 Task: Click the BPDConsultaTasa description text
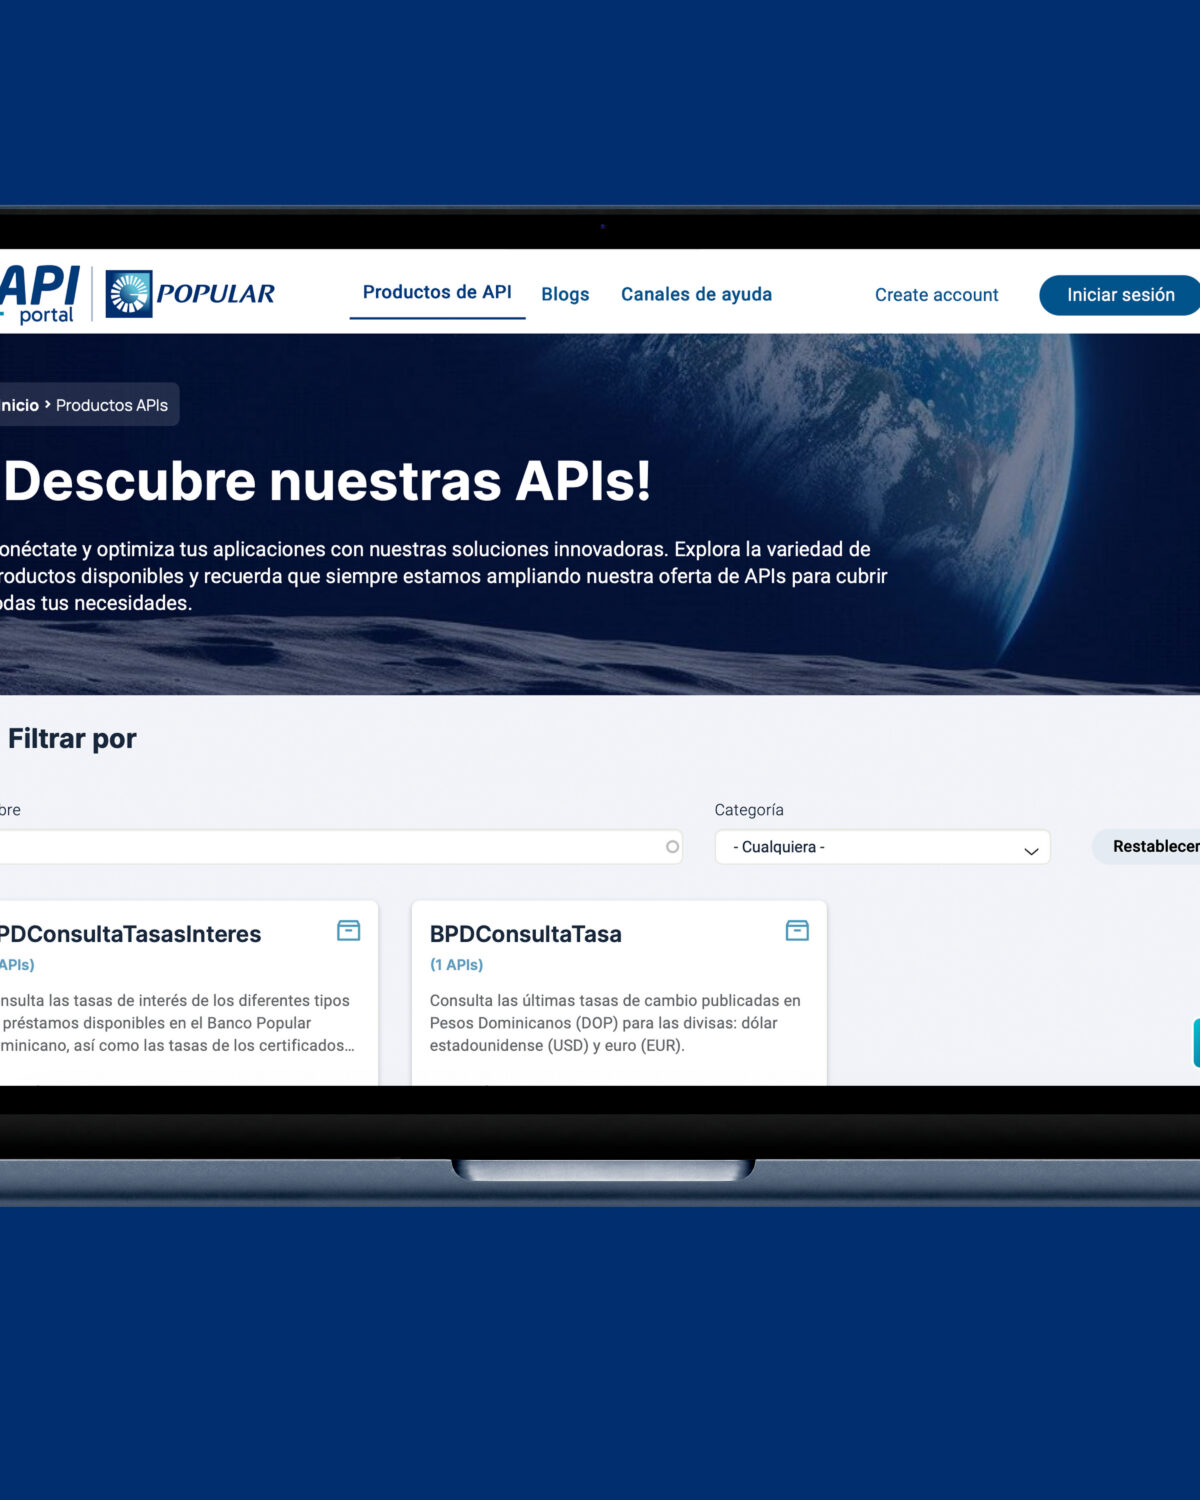point(615,1023)
